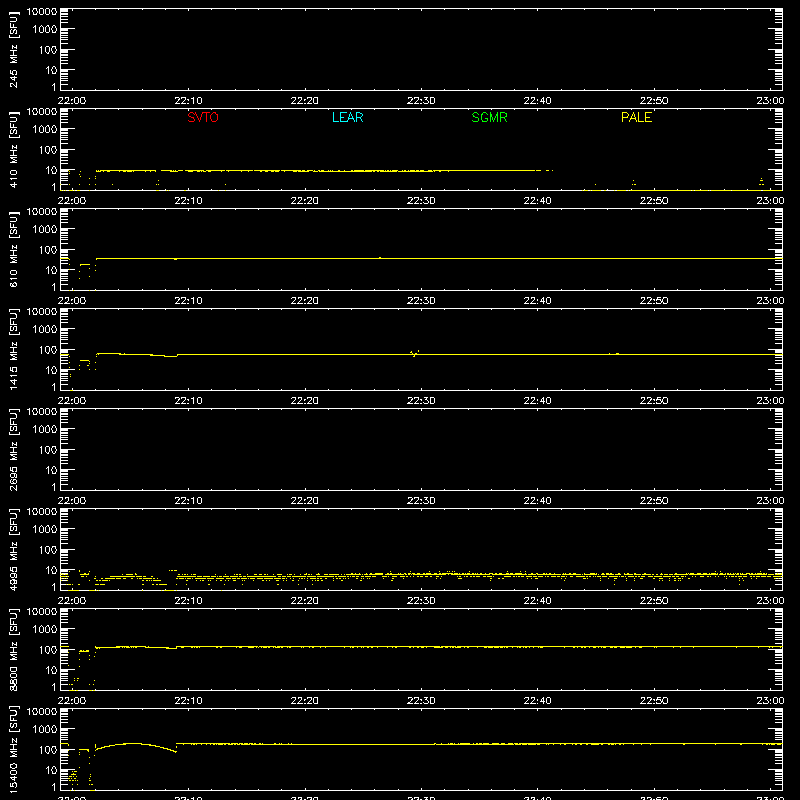Click 22:20 time label below 1415 MHz plot
The height and width of the screenshot is (800, 800).
(305, 401)
